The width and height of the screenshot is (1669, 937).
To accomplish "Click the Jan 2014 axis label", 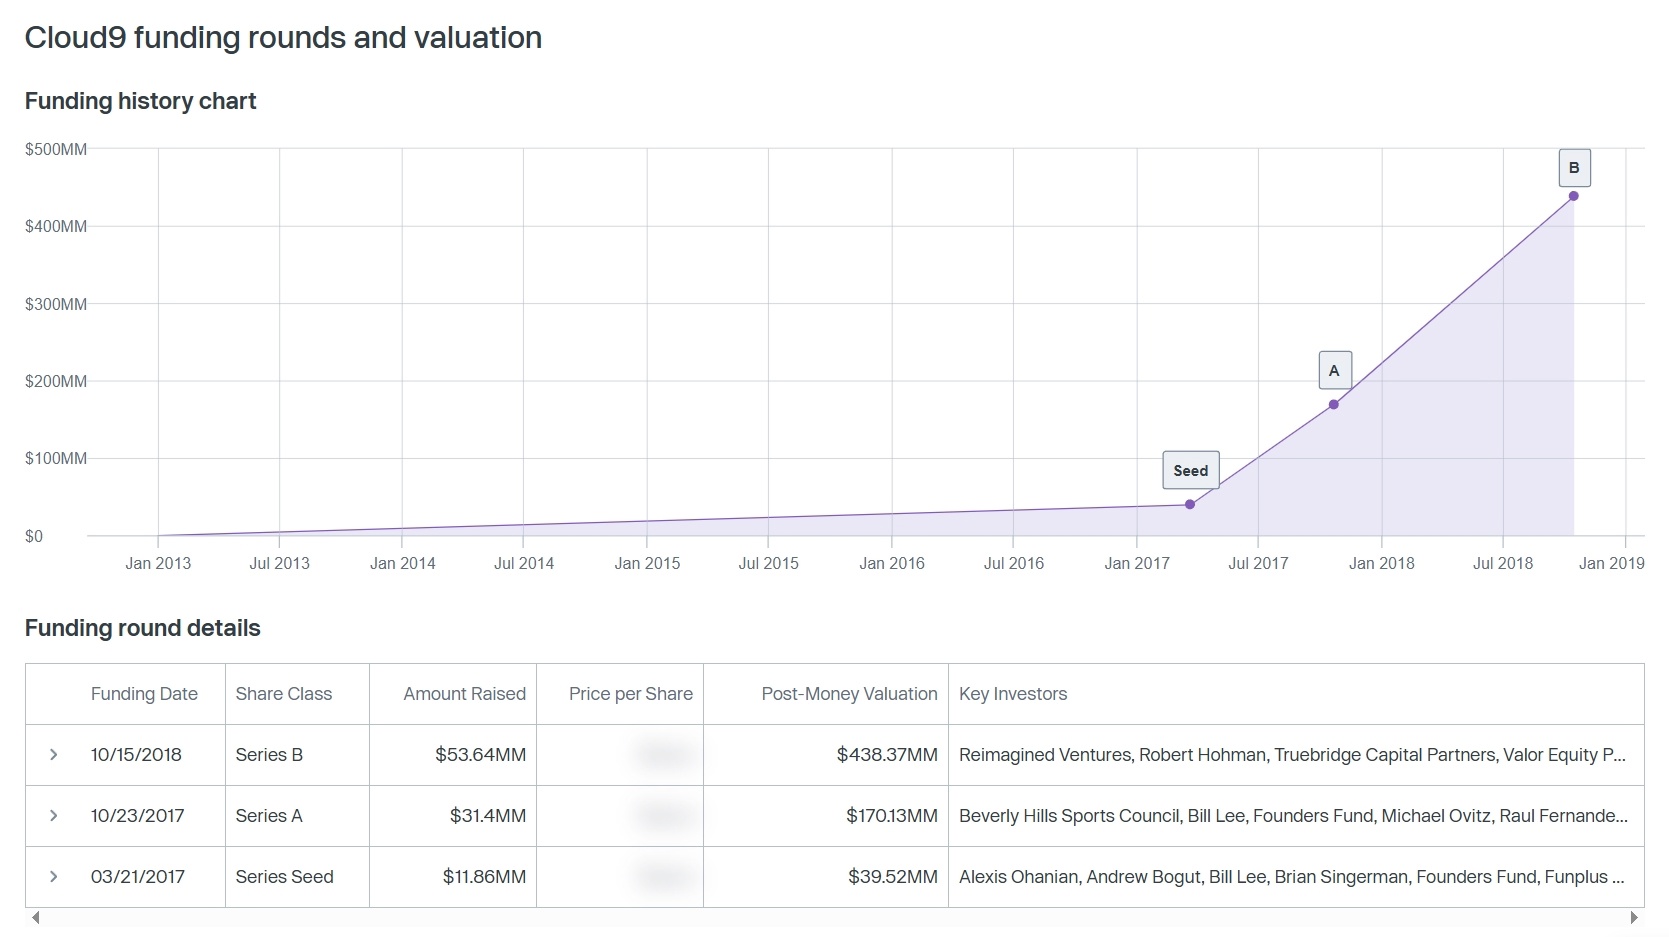I will pos(403,564).
